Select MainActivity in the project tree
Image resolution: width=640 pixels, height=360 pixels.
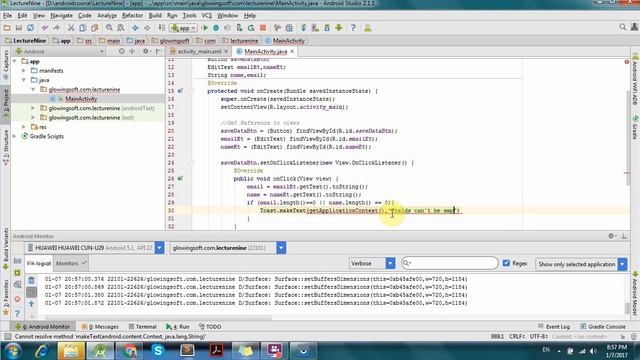click(x=81, y=99)
